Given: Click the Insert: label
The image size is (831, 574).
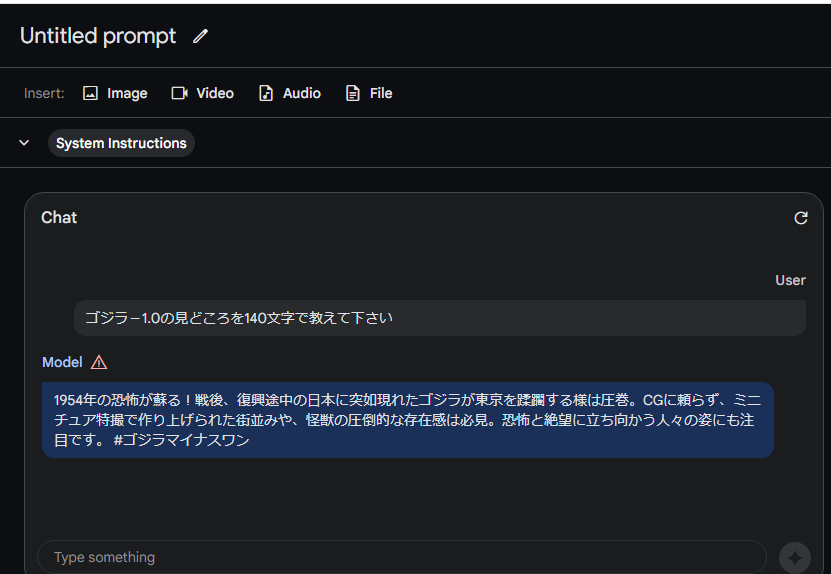Looking at the screenshot, I should (44, 93).
